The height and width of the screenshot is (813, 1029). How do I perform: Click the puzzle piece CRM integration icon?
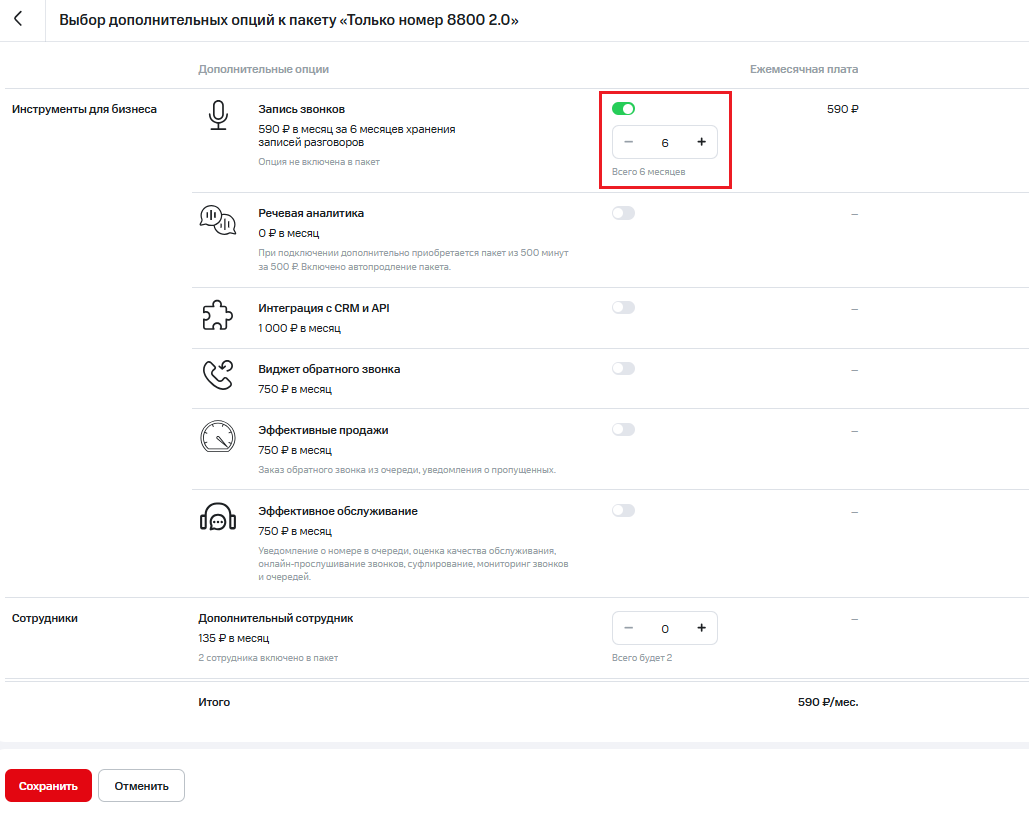click(217, 316)
